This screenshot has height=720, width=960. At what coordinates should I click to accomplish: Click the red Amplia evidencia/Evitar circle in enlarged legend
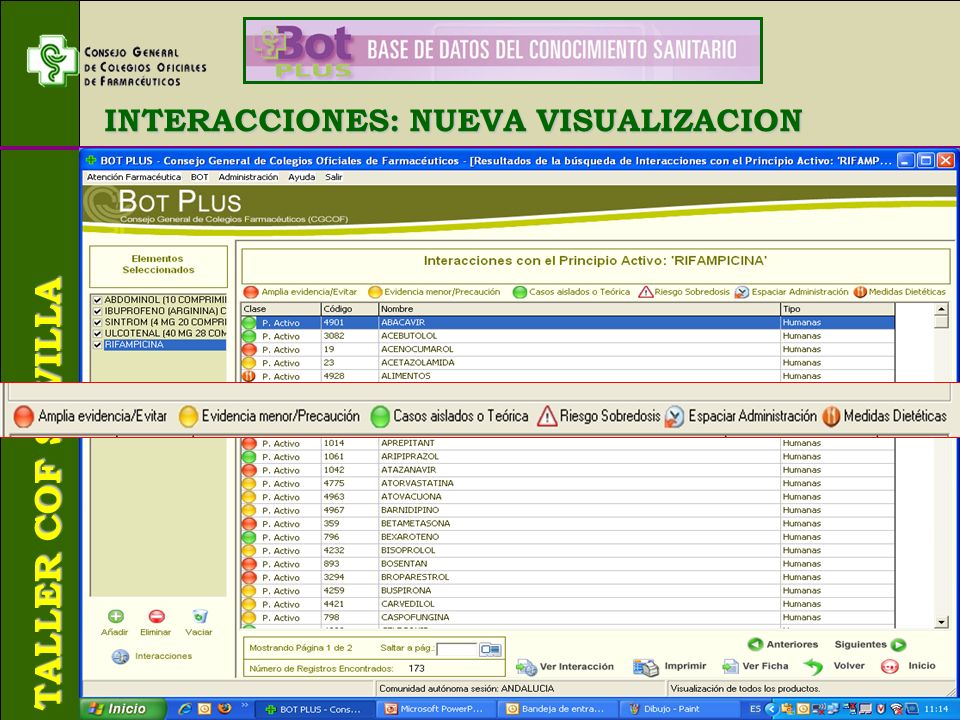point(24,416)
